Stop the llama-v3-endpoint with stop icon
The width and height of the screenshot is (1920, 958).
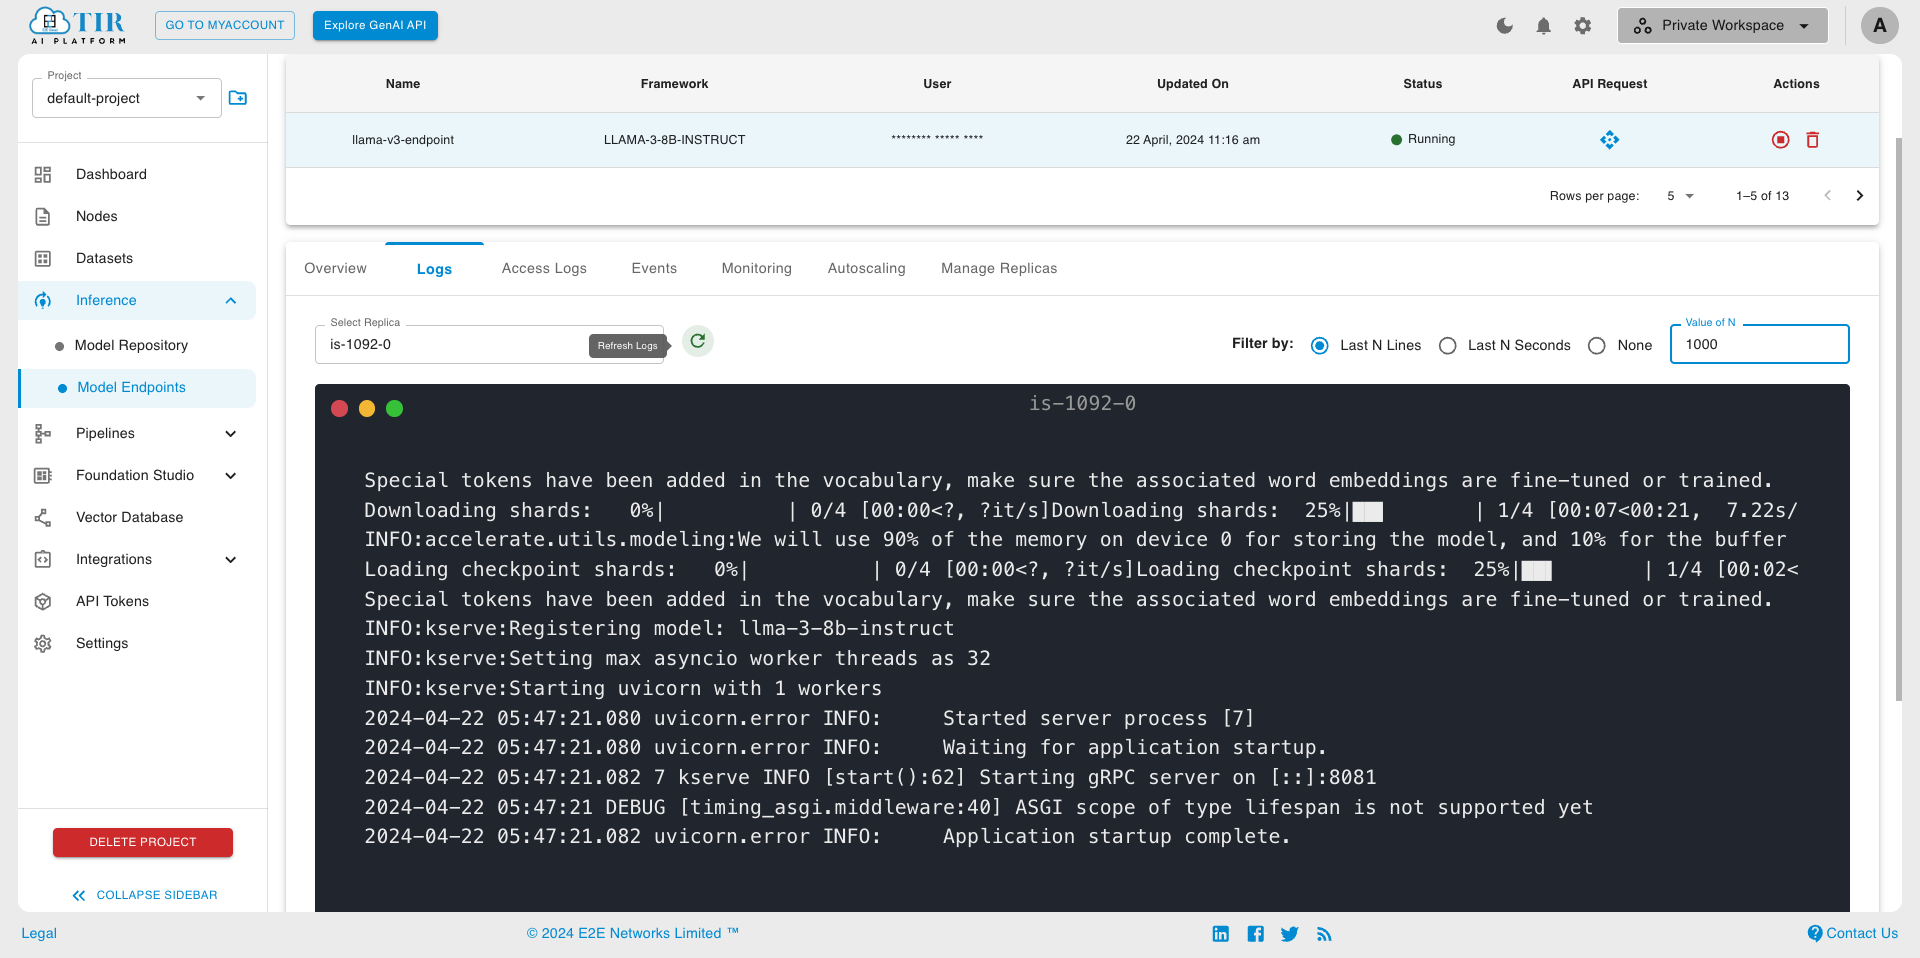(1780, 140)
